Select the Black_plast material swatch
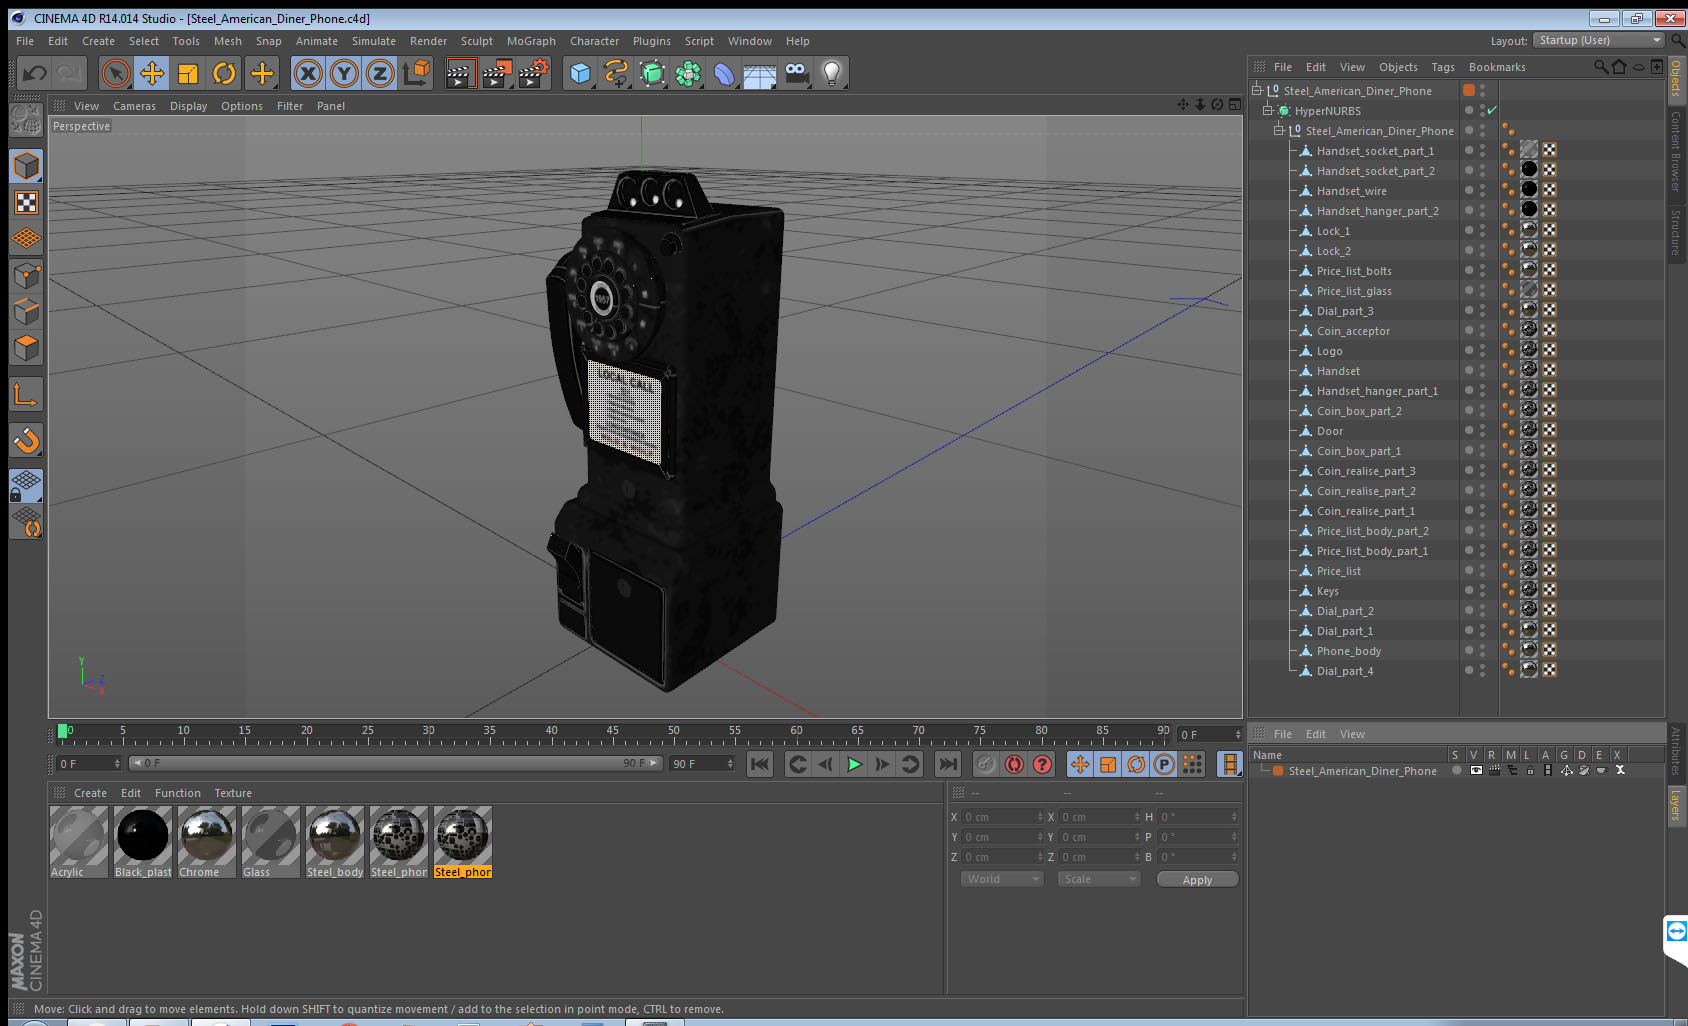 [143, 842]
